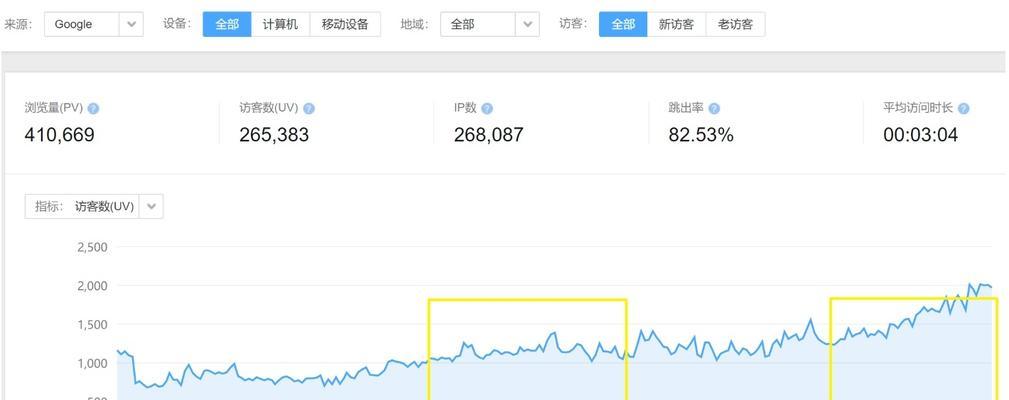Open the 指标 访客数(UV) dropdown
The image size is (1009, 400).
pos(94,206)
